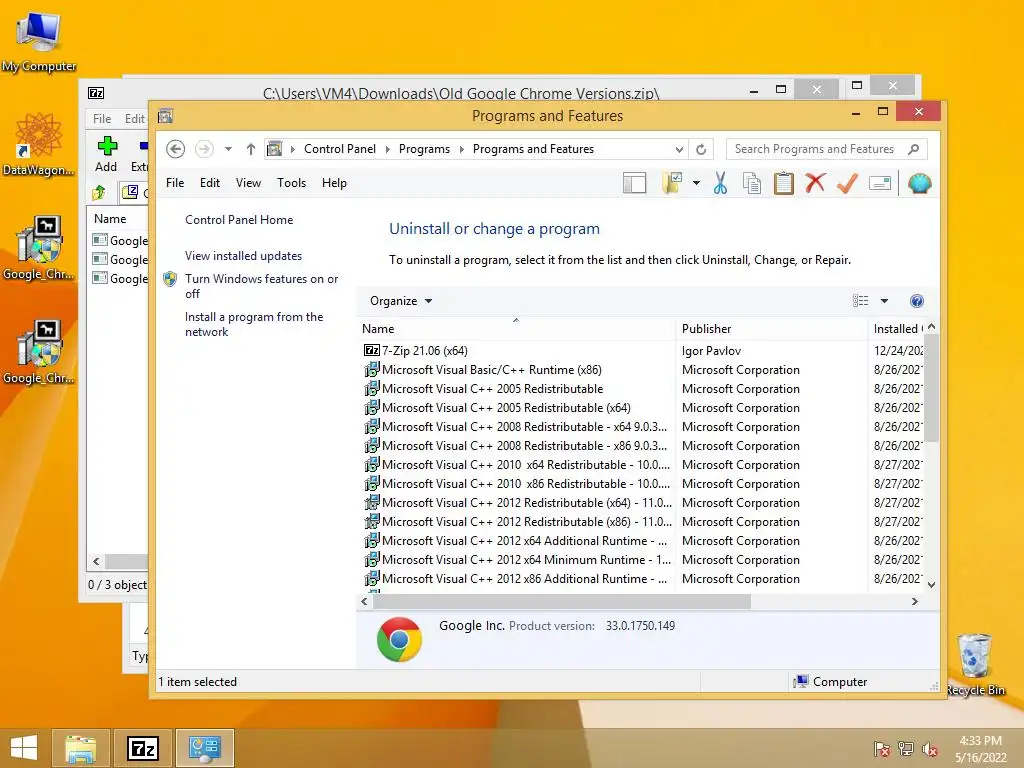This screenshot has height=768, width=1024.
Task: Click the Paste clipboard toolbar icon
Action: [x=784, y=184]
